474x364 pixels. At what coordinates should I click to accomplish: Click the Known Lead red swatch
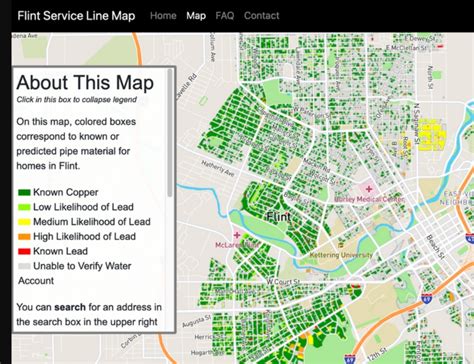[24, 251]
